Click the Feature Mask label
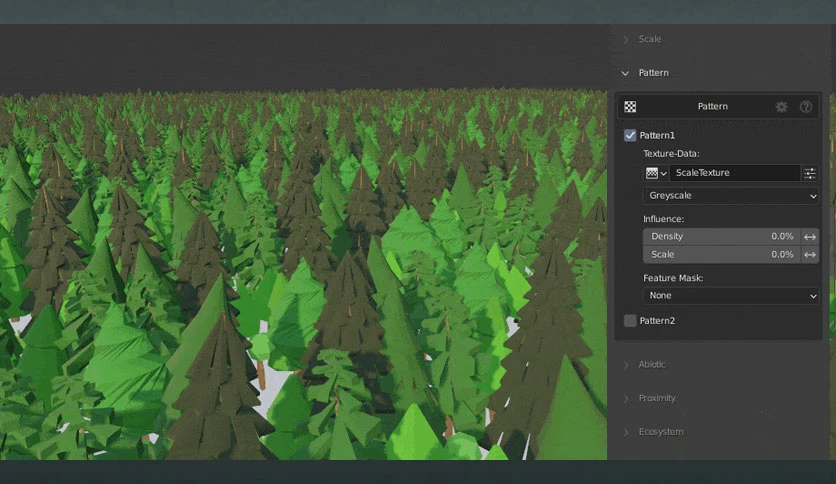 (673, 278)
